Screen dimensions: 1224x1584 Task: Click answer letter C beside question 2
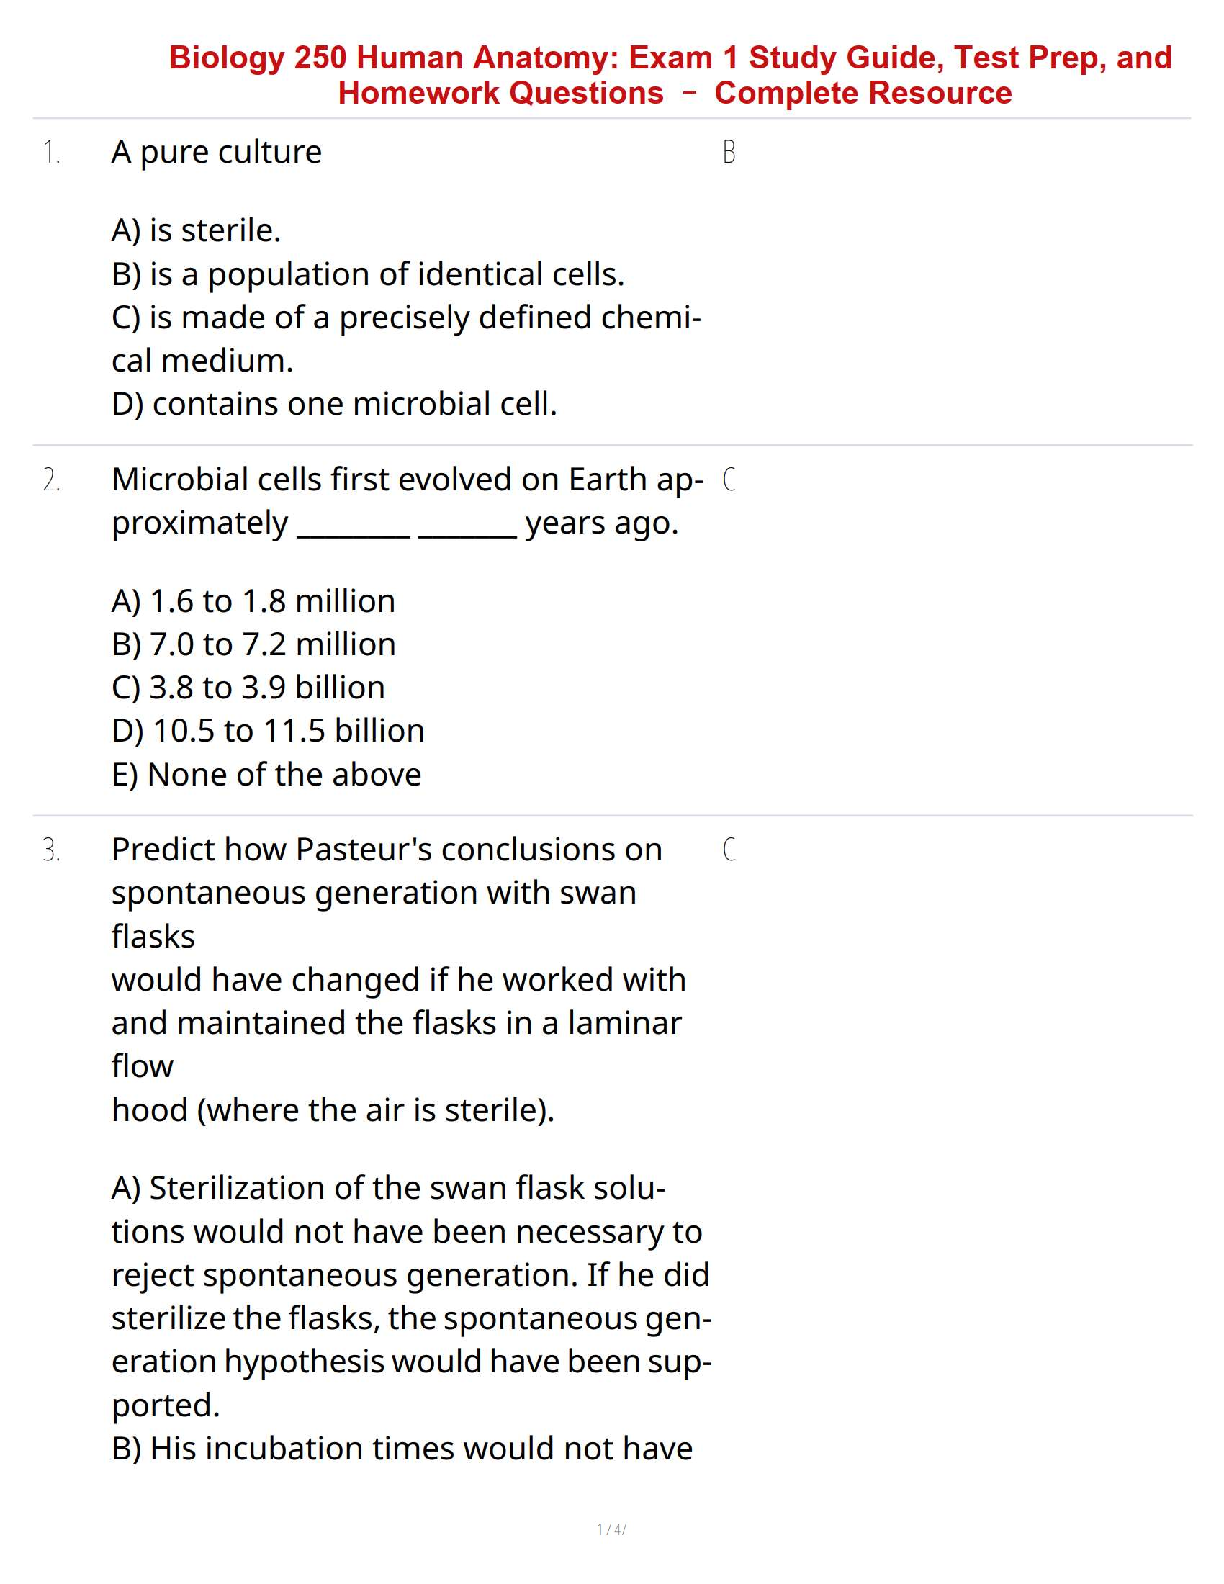(x=729, y=480)
